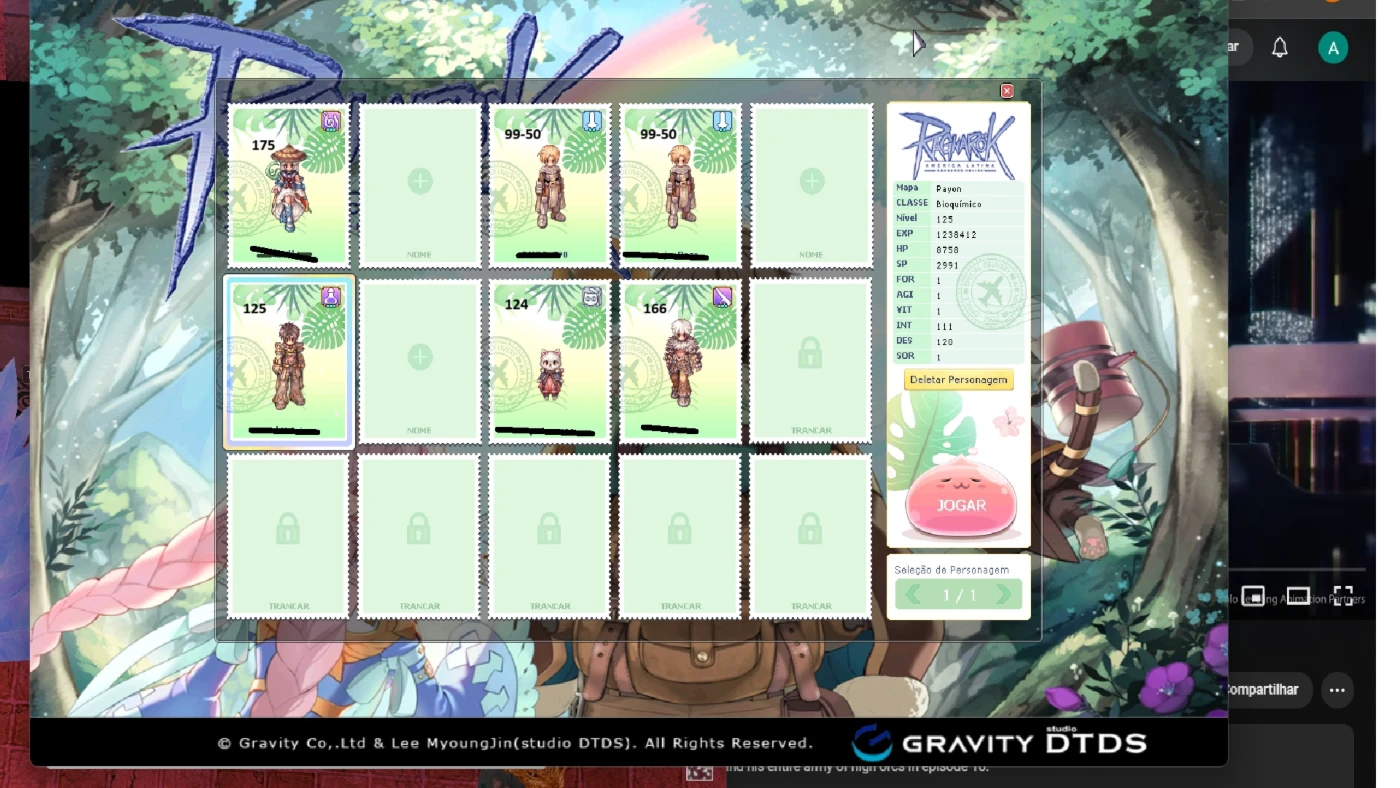Create a character in the empty slot beside the 125 card
Screen dimensions: 1400x788
tap(420, 361)
